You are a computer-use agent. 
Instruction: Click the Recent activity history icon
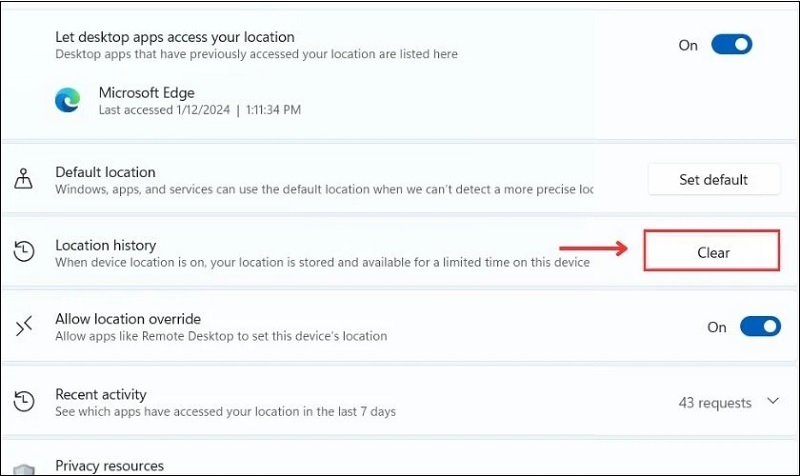pyautogui.click(x=24, y=402)
